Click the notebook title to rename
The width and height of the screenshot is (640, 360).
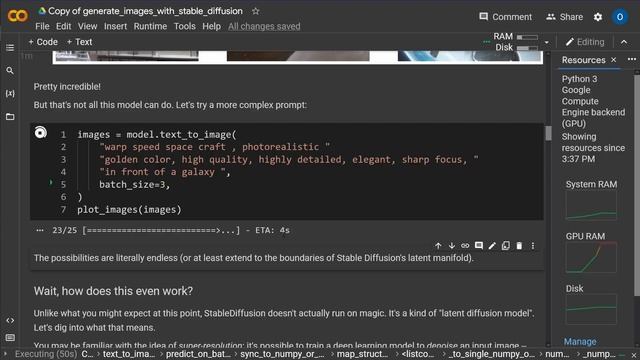tap(145, 11)
